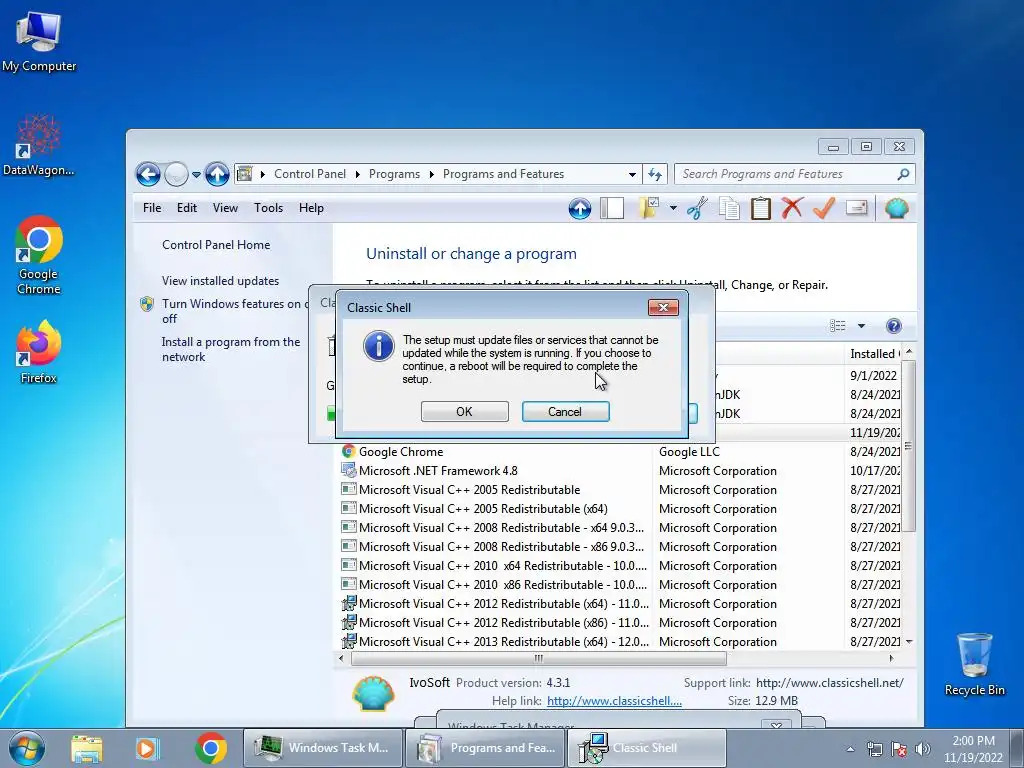
Task: Click the Up folder arrow beside address bar
Action: pos(217,174)
